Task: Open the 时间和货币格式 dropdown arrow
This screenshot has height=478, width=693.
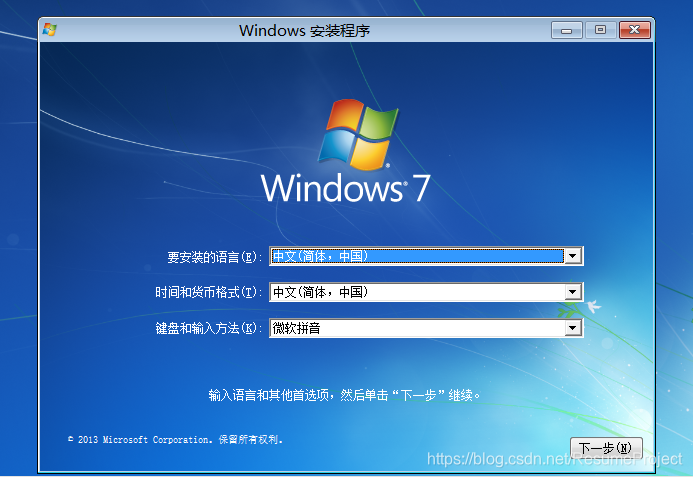Action: click(x=573, y=292)
